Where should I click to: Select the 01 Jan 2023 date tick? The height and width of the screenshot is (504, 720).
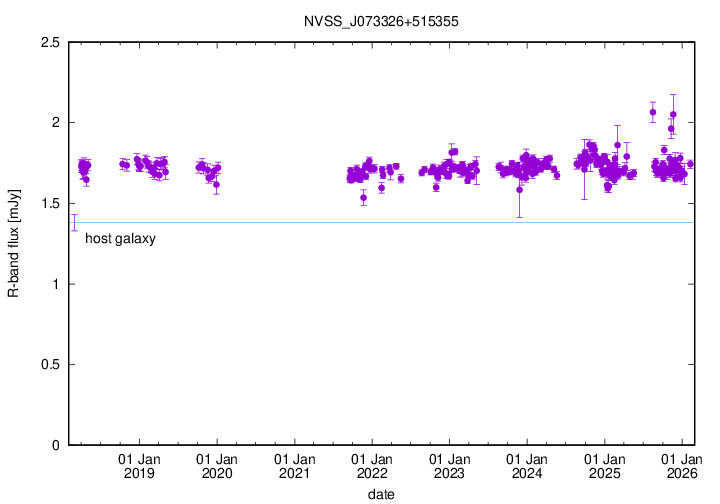(x=449, y=464)
